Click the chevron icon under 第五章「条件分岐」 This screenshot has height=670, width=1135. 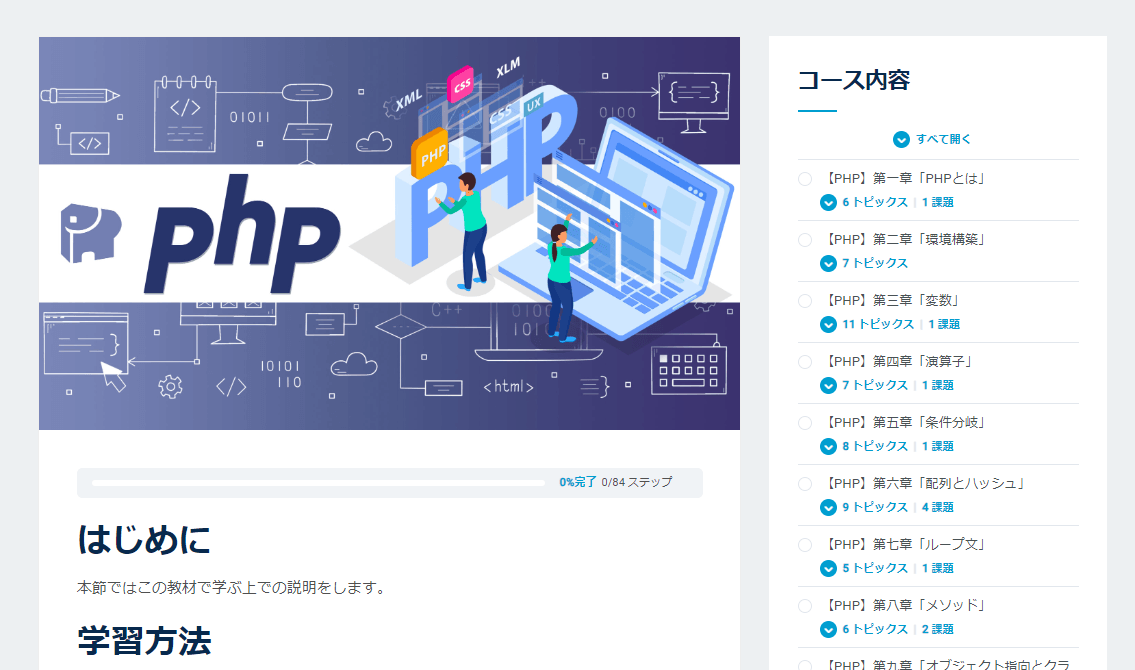pos(829,446)
